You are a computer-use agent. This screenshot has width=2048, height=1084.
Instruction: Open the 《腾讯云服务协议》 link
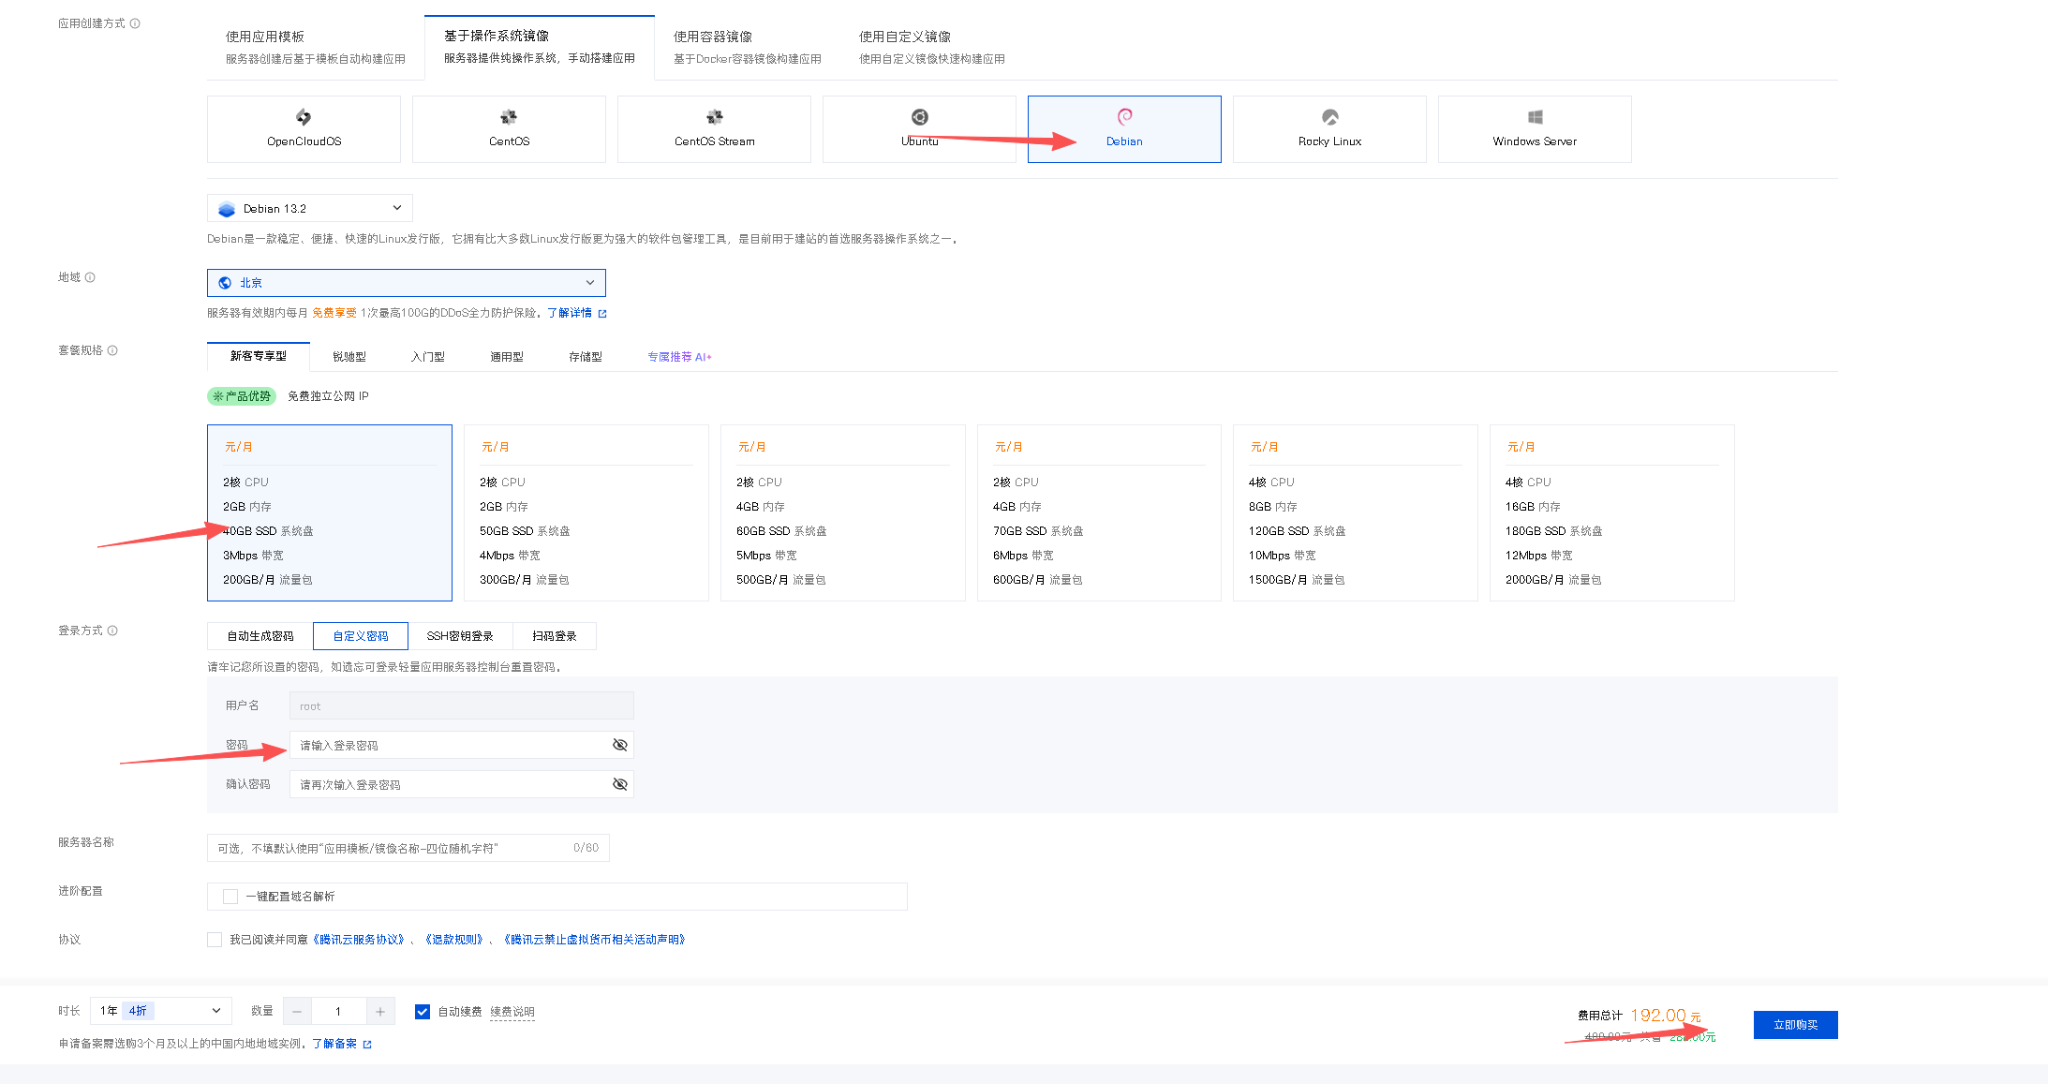coord(360,939)
